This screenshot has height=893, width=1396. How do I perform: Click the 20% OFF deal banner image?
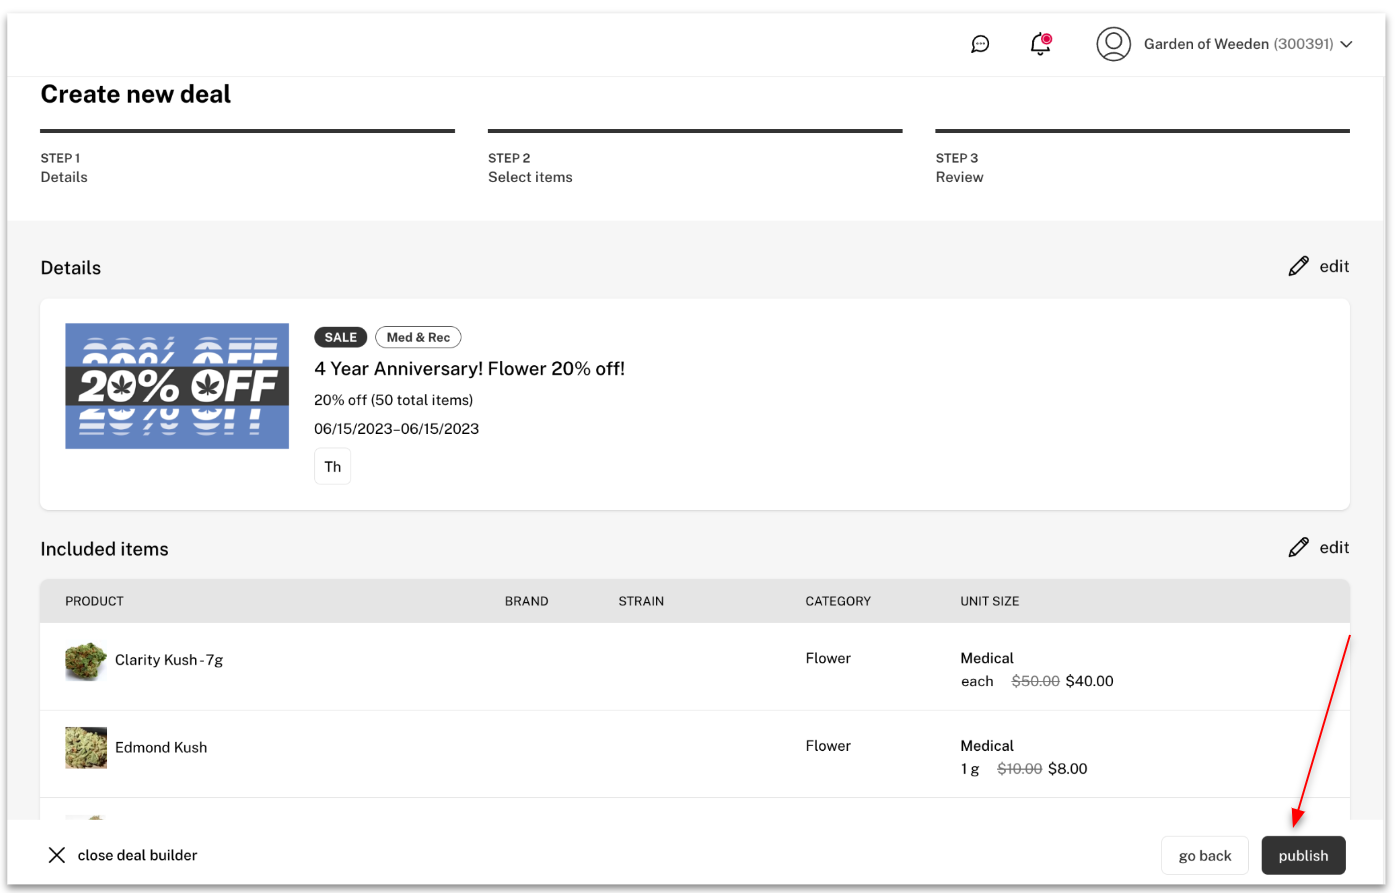(x=177, y=386)
